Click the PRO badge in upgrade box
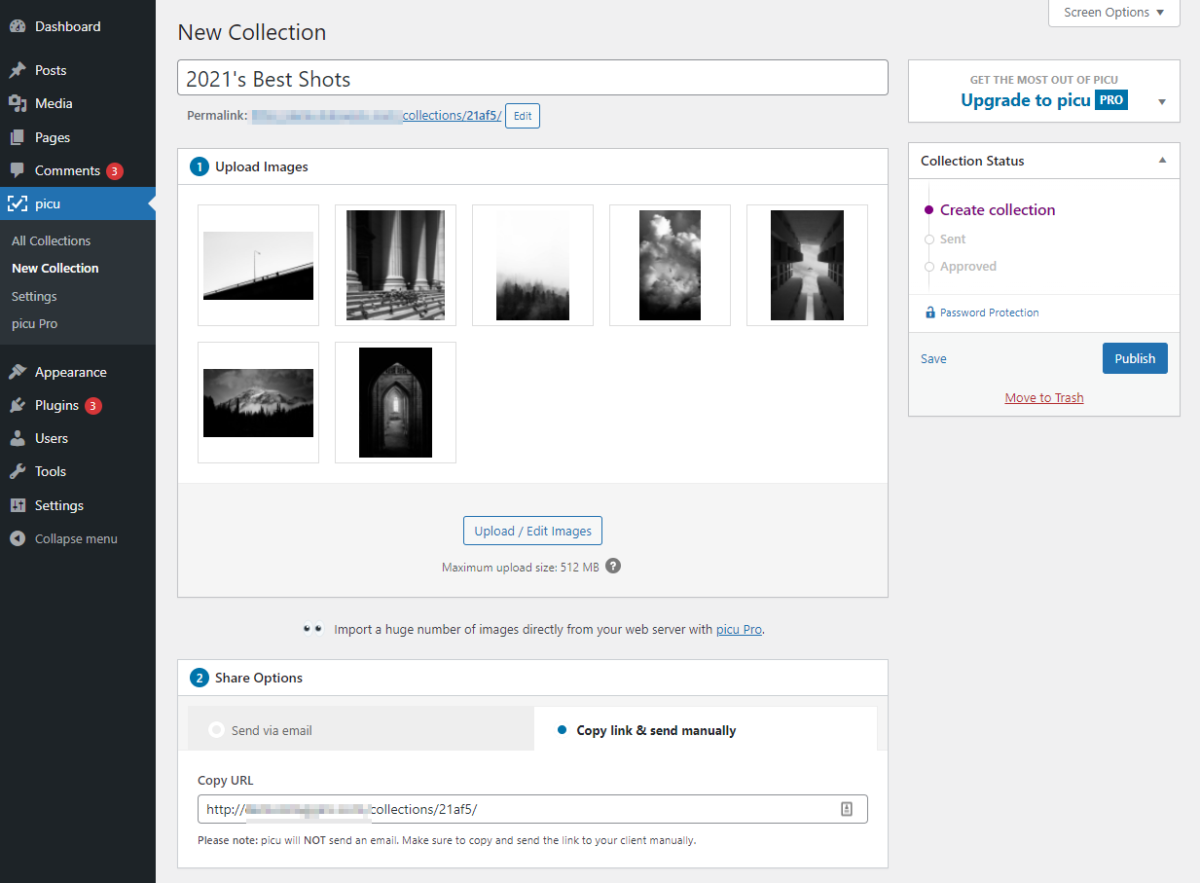This screenshot has width=1200, height=883. (1111, 100)
